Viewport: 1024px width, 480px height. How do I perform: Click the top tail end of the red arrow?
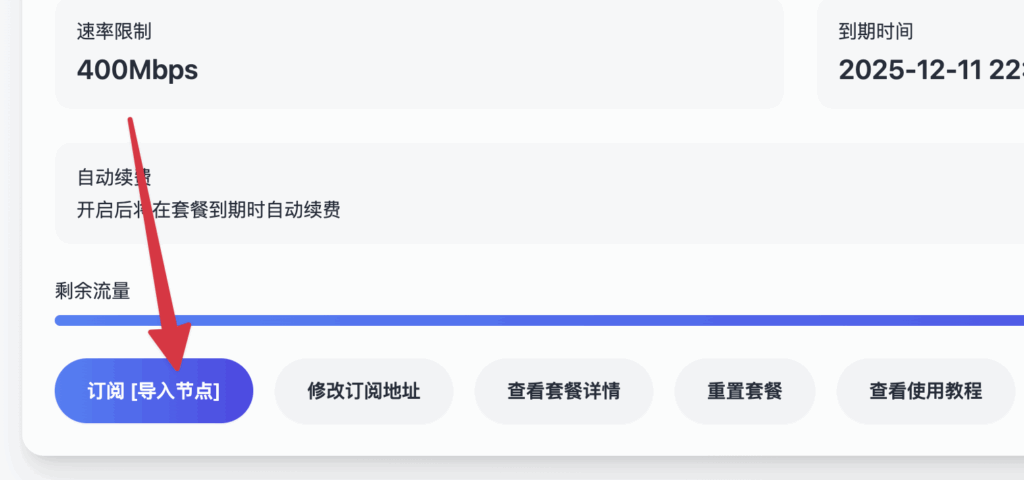pos(131,120)
